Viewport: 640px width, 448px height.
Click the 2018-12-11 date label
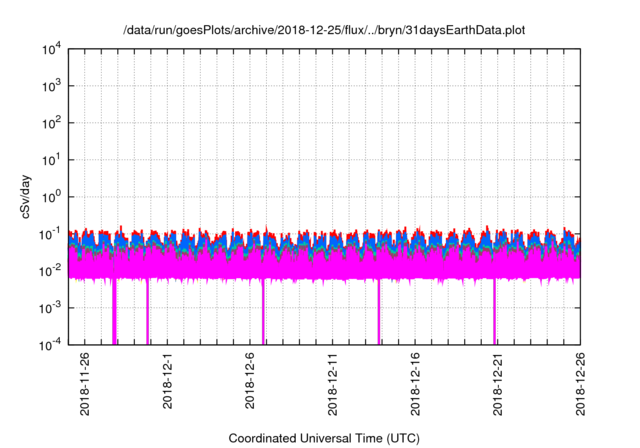point(333,384)
